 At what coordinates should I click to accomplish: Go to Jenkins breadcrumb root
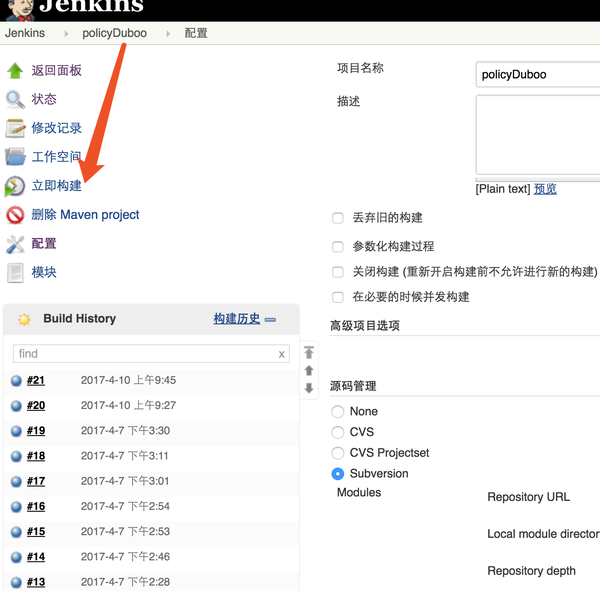(x=25, y=33)
